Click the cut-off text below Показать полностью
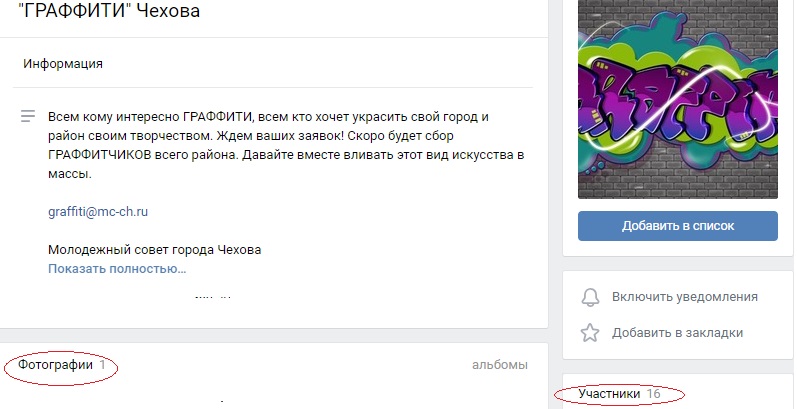This screenshot has height=409, width=797. coord(213,297)
